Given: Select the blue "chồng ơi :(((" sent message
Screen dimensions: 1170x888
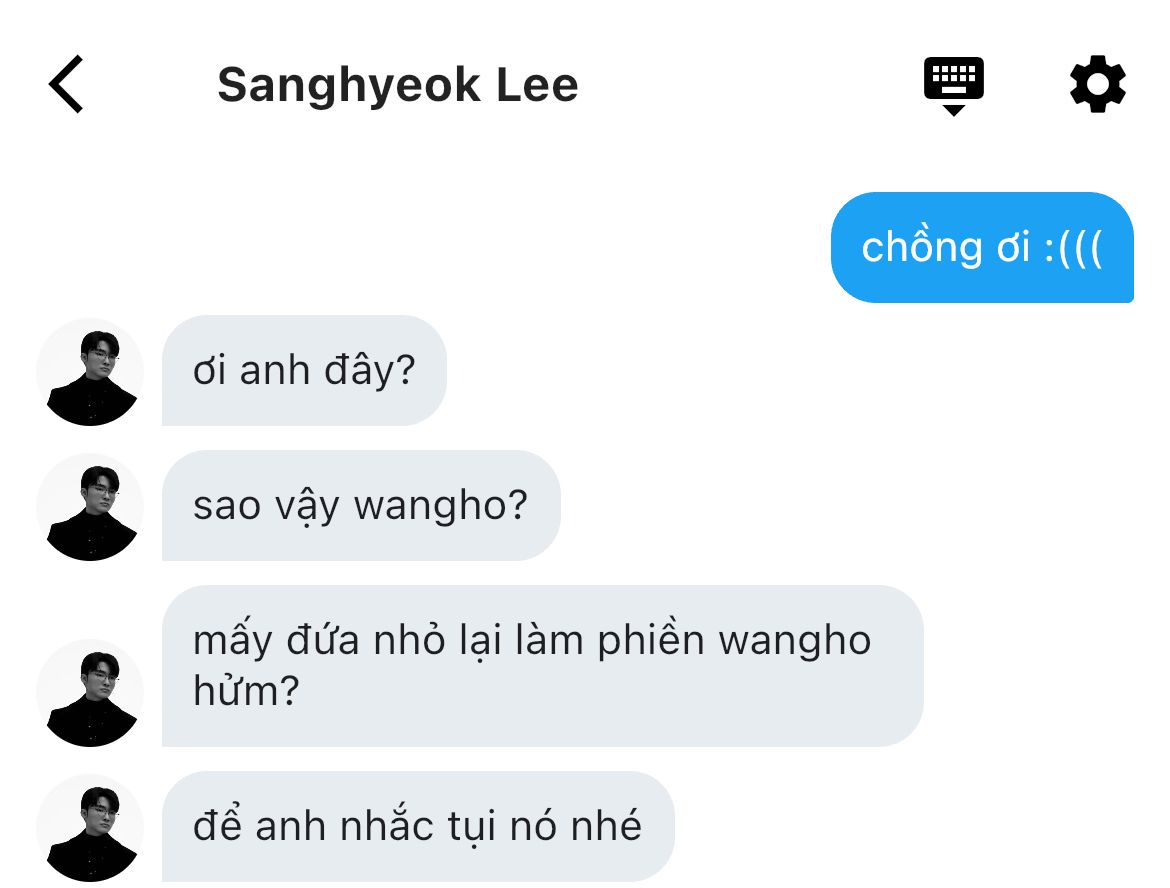Looking at the screenshot, I should [x=982, y=248].
